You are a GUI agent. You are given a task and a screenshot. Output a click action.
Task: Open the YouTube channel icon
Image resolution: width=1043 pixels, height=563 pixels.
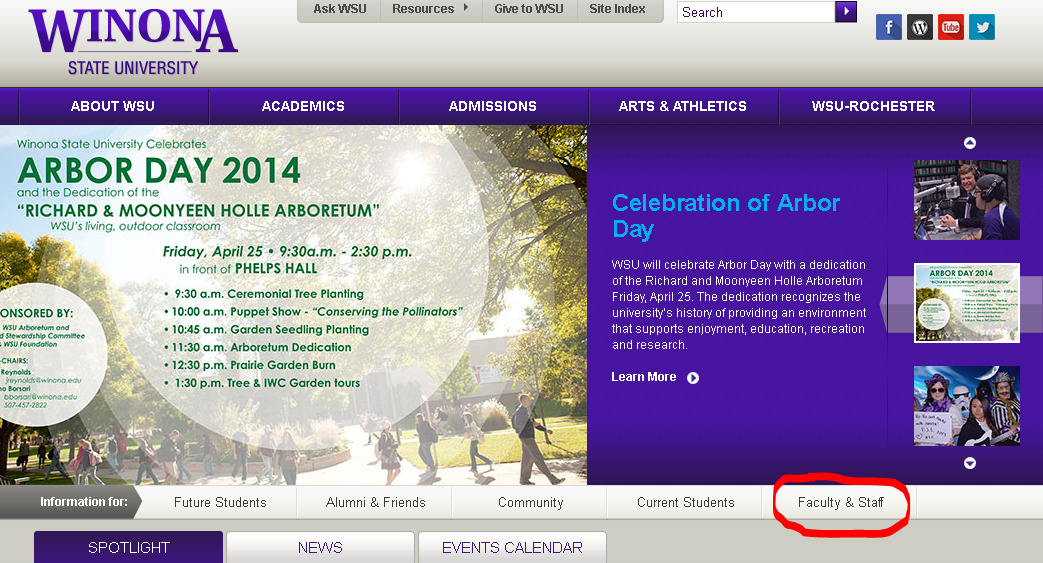[950, 27]
